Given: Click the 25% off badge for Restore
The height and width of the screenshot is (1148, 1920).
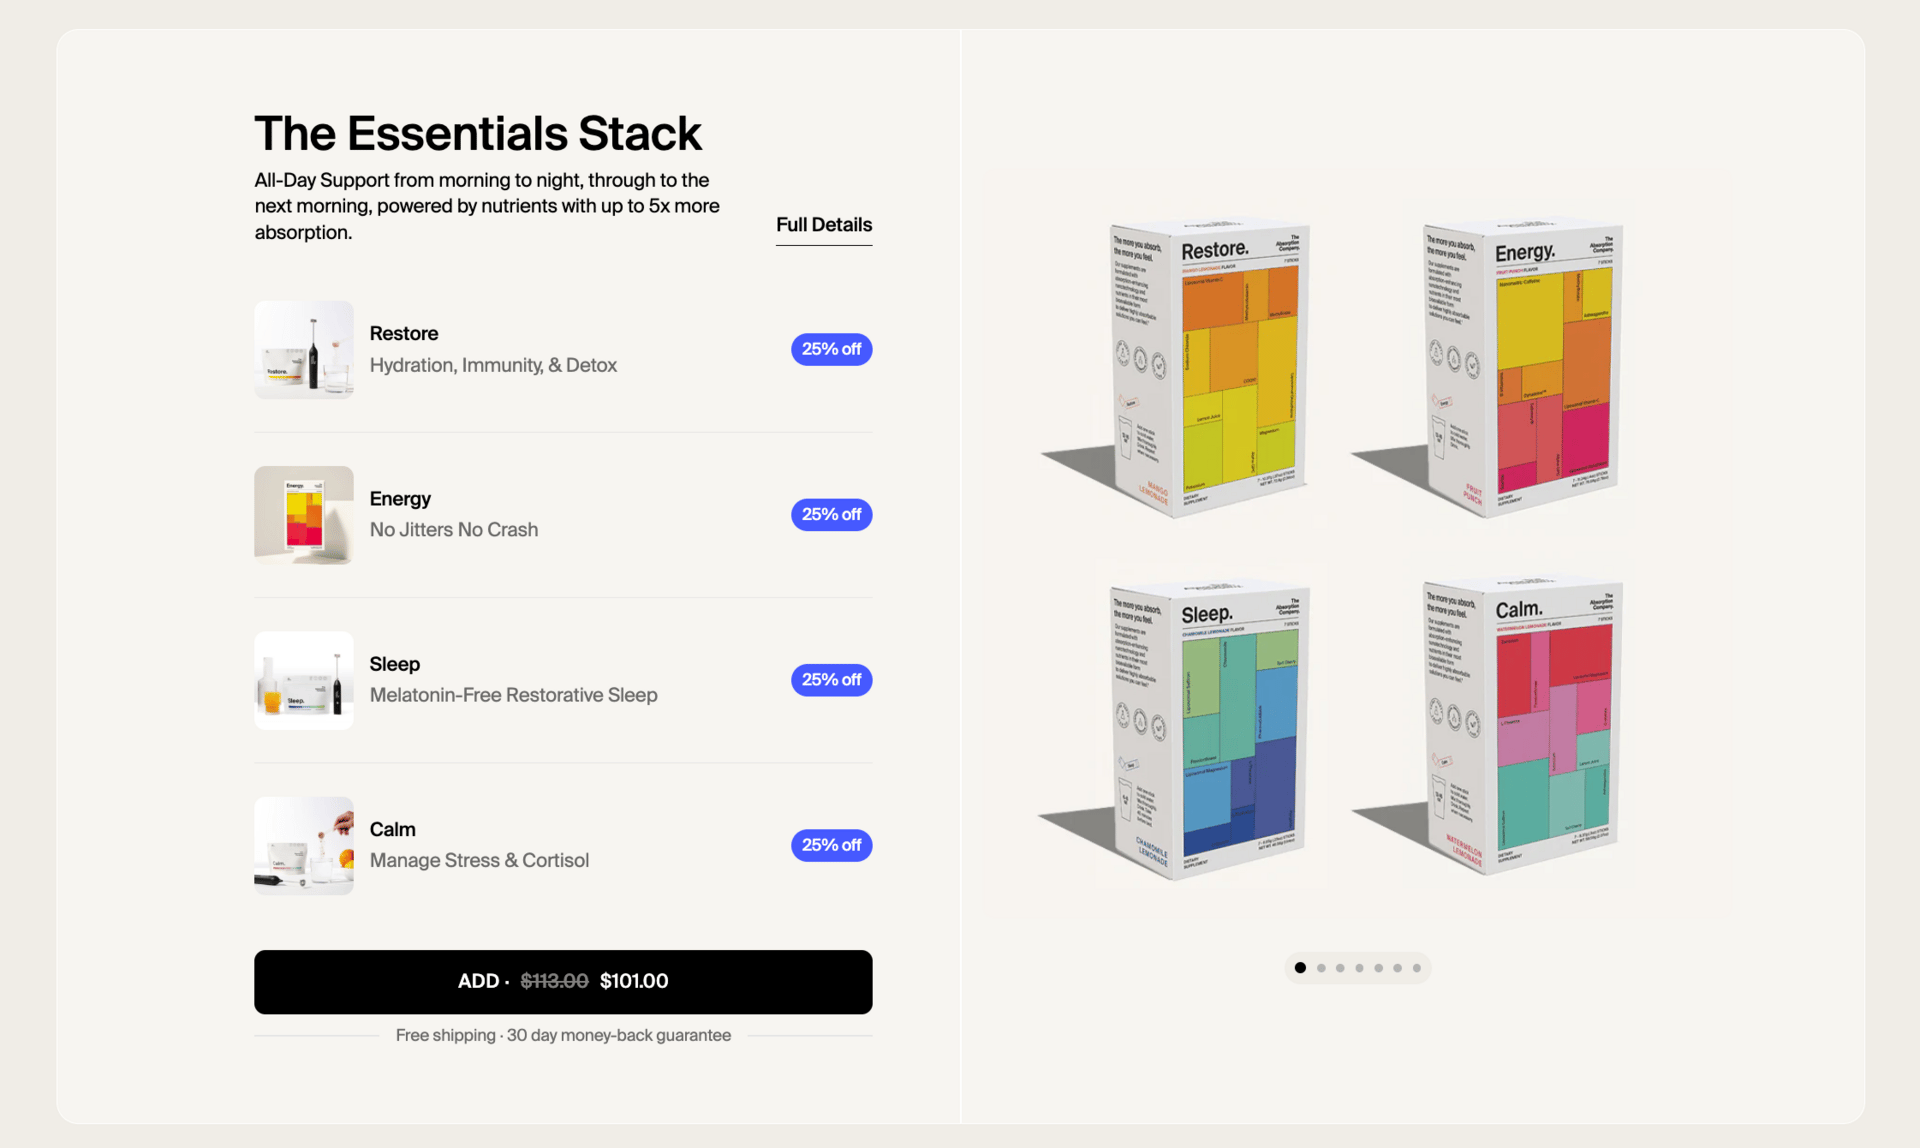Looking at the screenshot, I should (x=831, y=349).
